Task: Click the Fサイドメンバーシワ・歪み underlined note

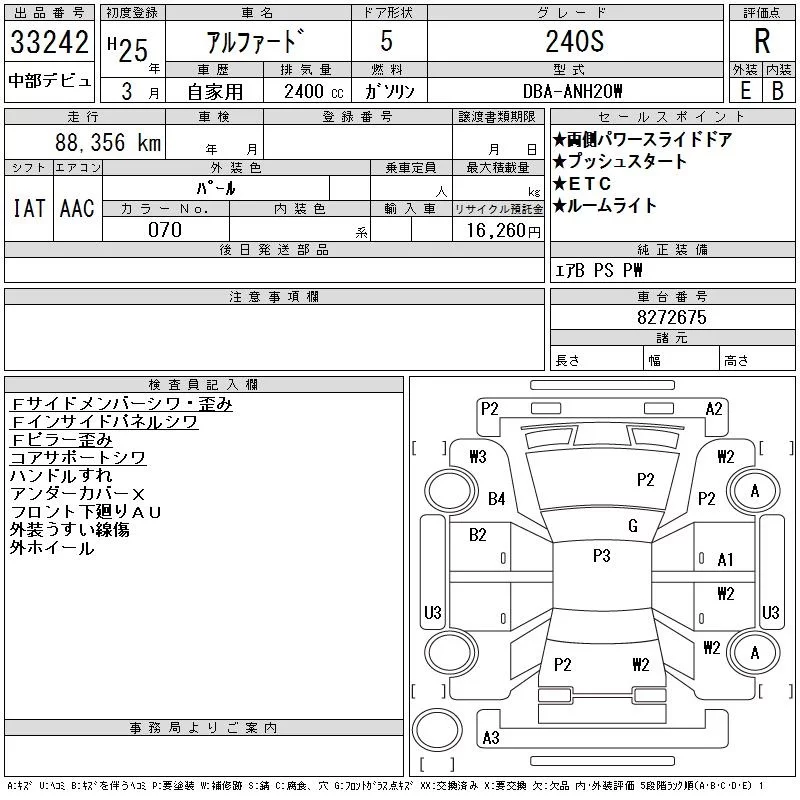Action: pos(121,404)
